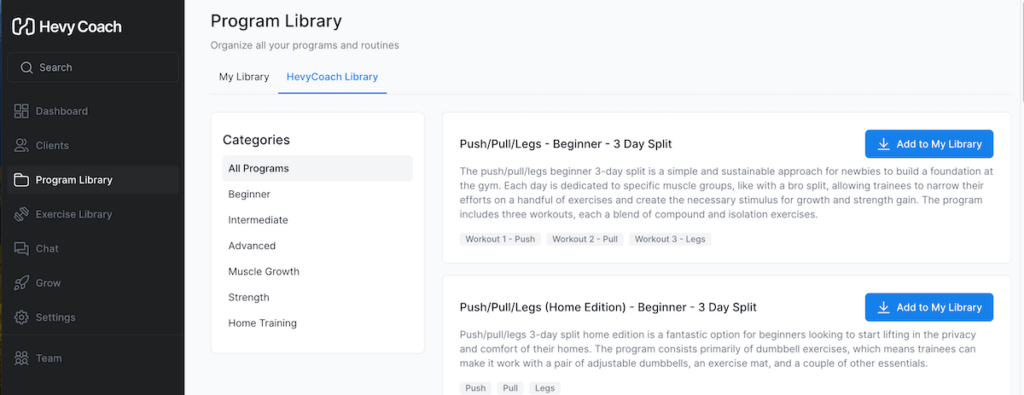
Task: Click the search magnifier icon in sidebar
Action: pyautogui.click(x=26, y=67)
